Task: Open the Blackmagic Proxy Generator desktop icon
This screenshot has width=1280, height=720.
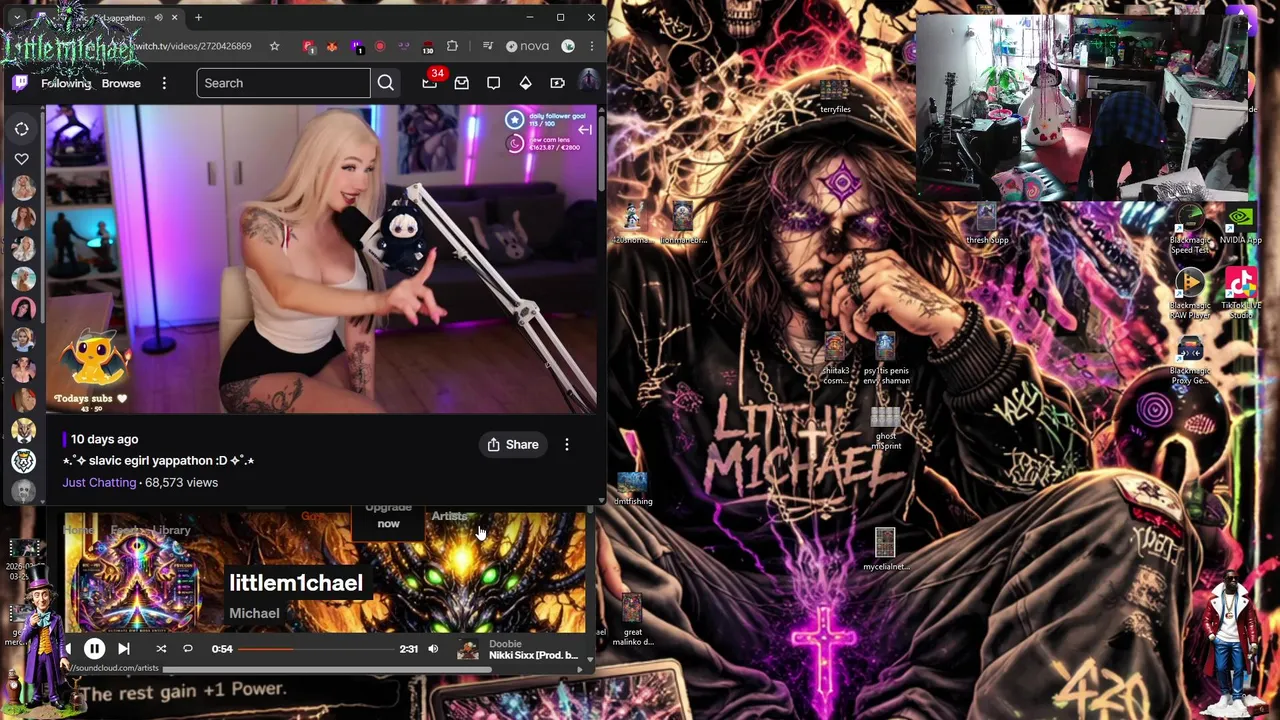Action: tap(1190, 360)
